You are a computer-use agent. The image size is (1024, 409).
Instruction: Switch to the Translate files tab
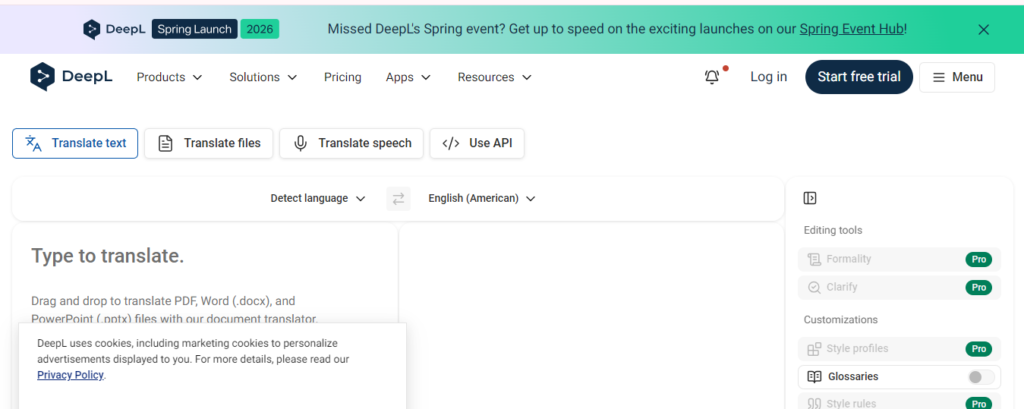(x=208, y=143)
